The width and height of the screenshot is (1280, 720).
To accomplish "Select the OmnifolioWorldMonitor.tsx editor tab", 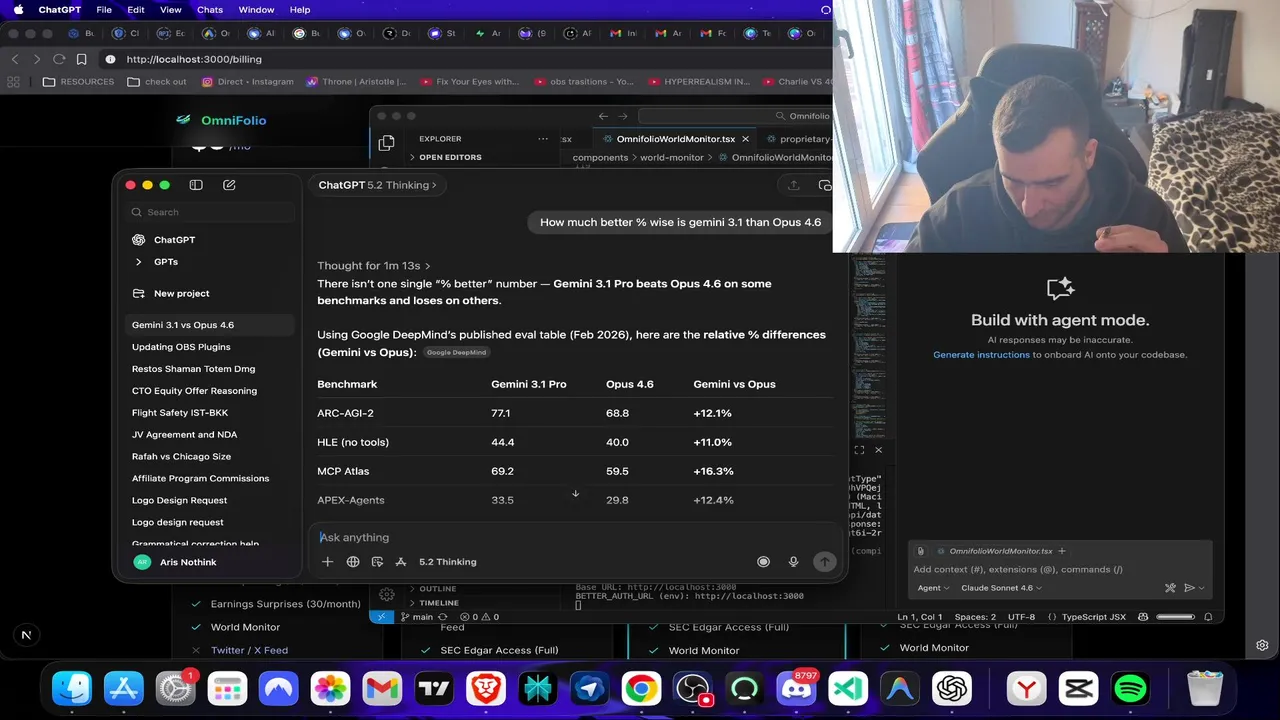I will pyautogui.click(x=676, y=139).
